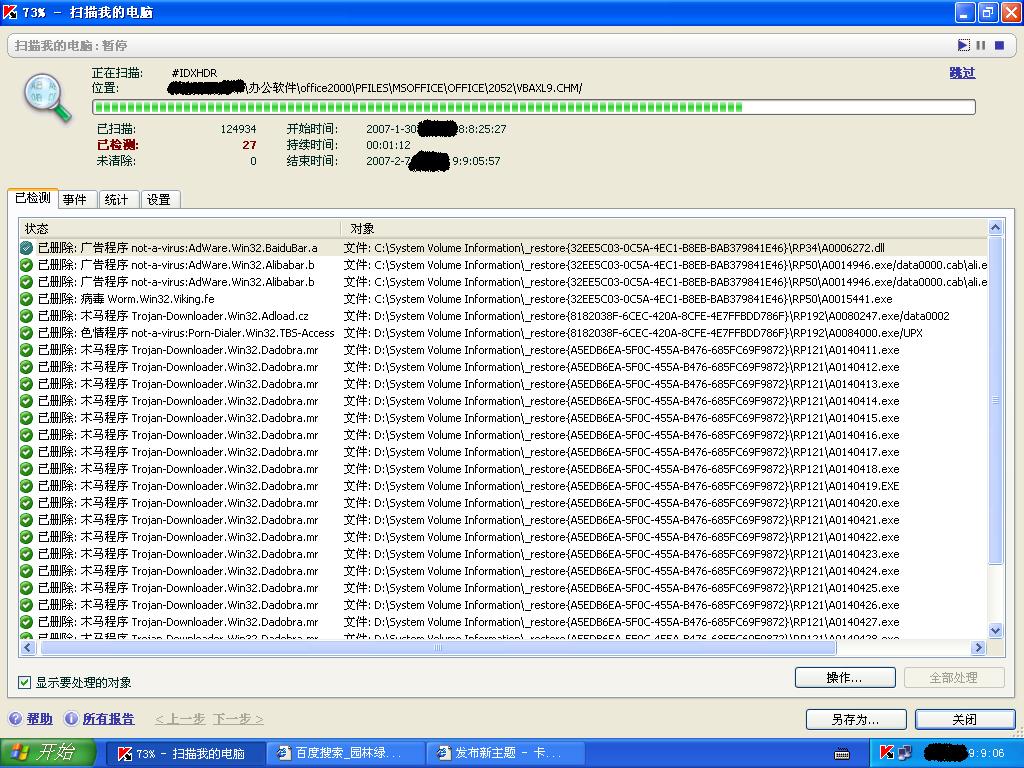This screenshot has height=768, width=1024.
Task: Open the 所有报告 link
Action: click(x=108, y=719)
